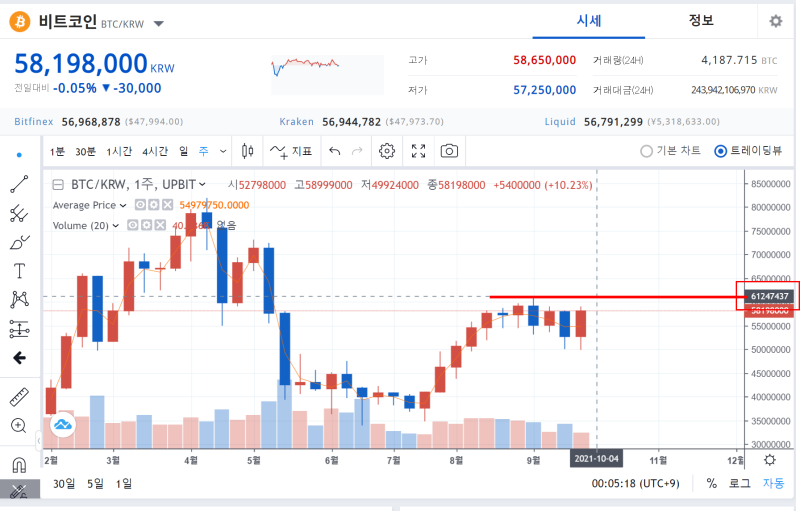Collapse the chart legend box icon

point(58,185)
